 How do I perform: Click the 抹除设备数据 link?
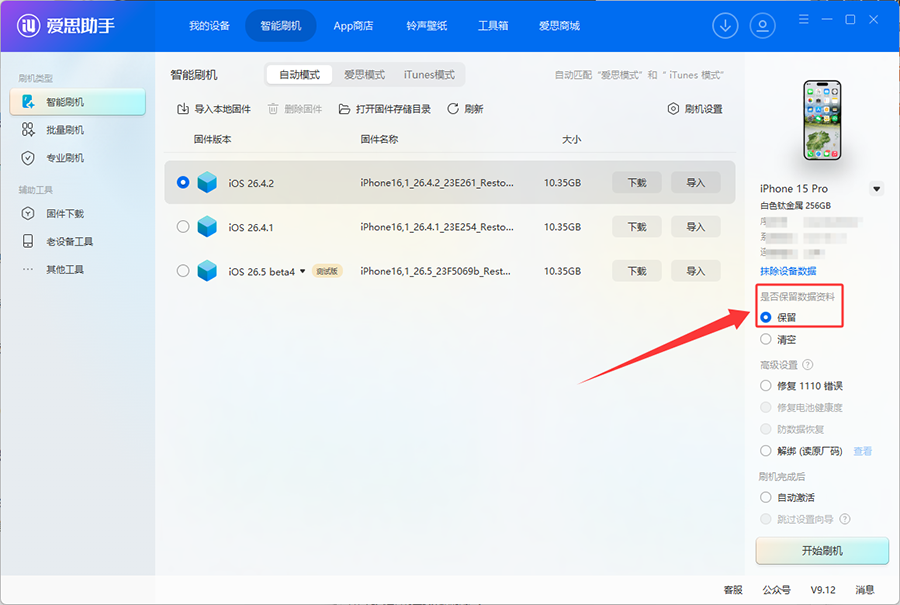tap(788, 271)
